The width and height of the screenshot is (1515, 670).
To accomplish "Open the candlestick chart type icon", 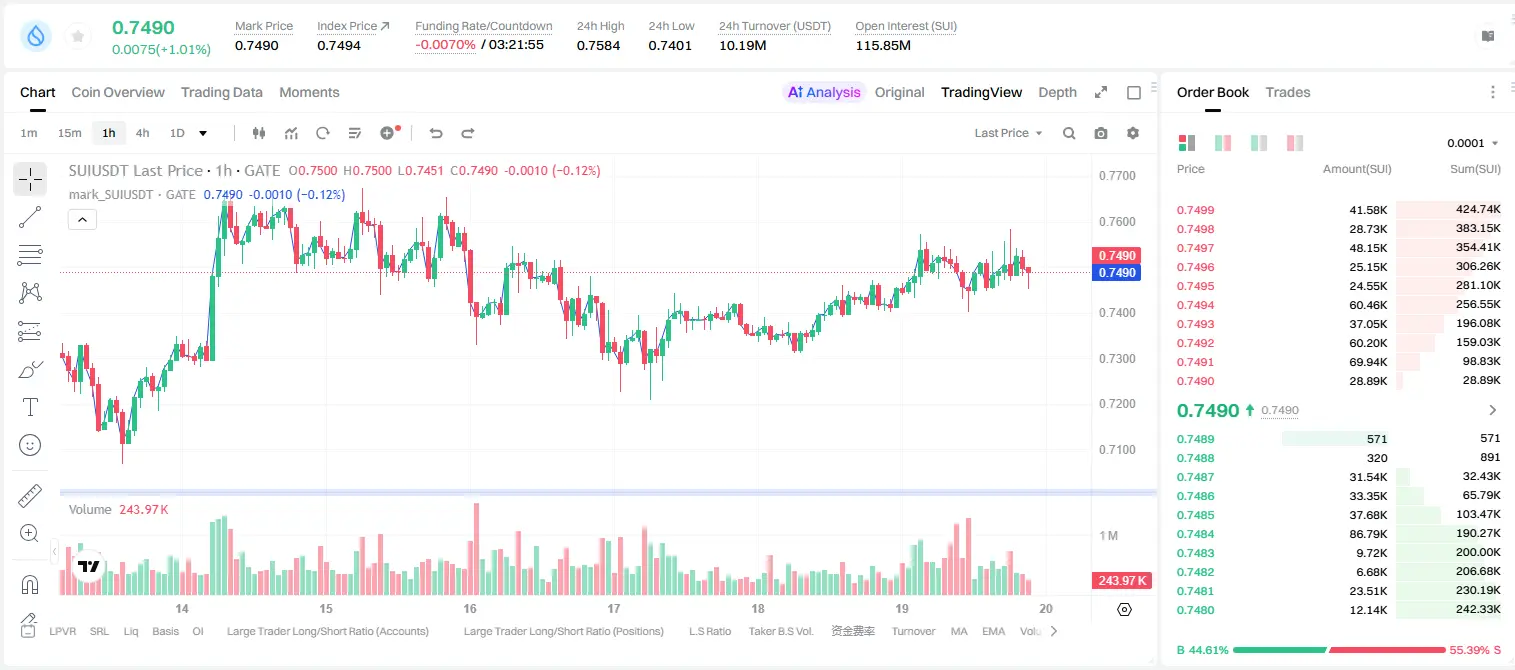I will (x=259, y=133).
